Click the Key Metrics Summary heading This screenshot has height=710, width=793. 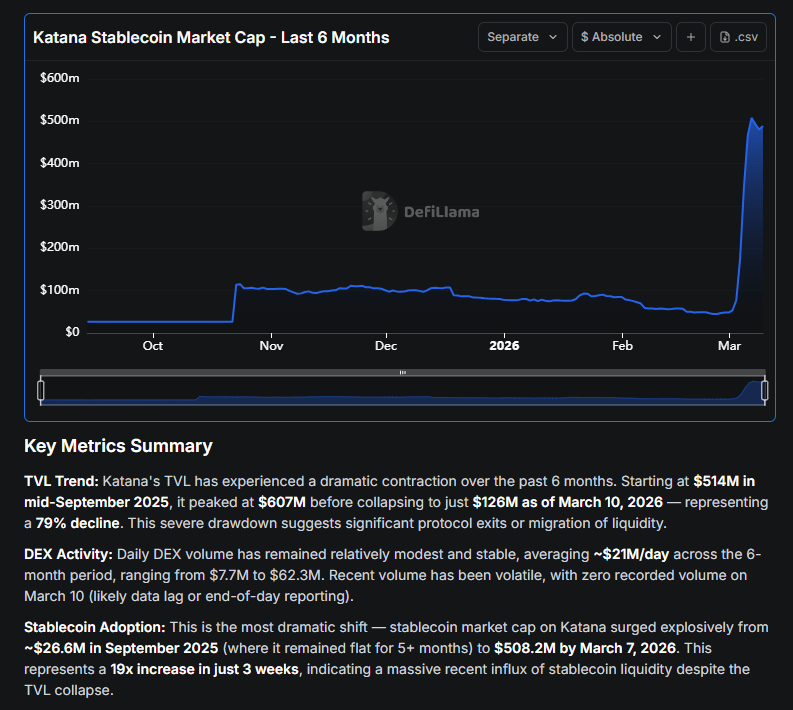click(118, 446)
